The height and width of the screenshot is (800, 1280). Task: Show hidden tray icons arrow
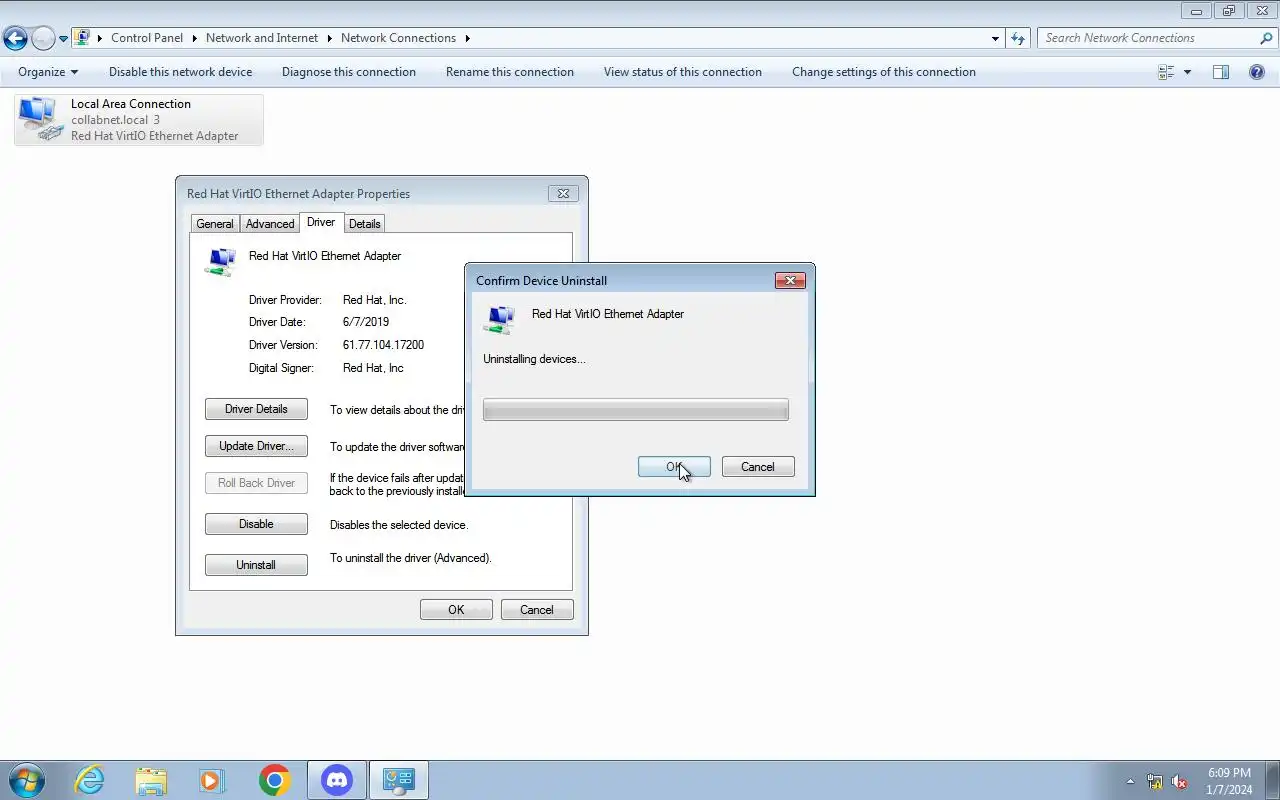click(1130, 781)
